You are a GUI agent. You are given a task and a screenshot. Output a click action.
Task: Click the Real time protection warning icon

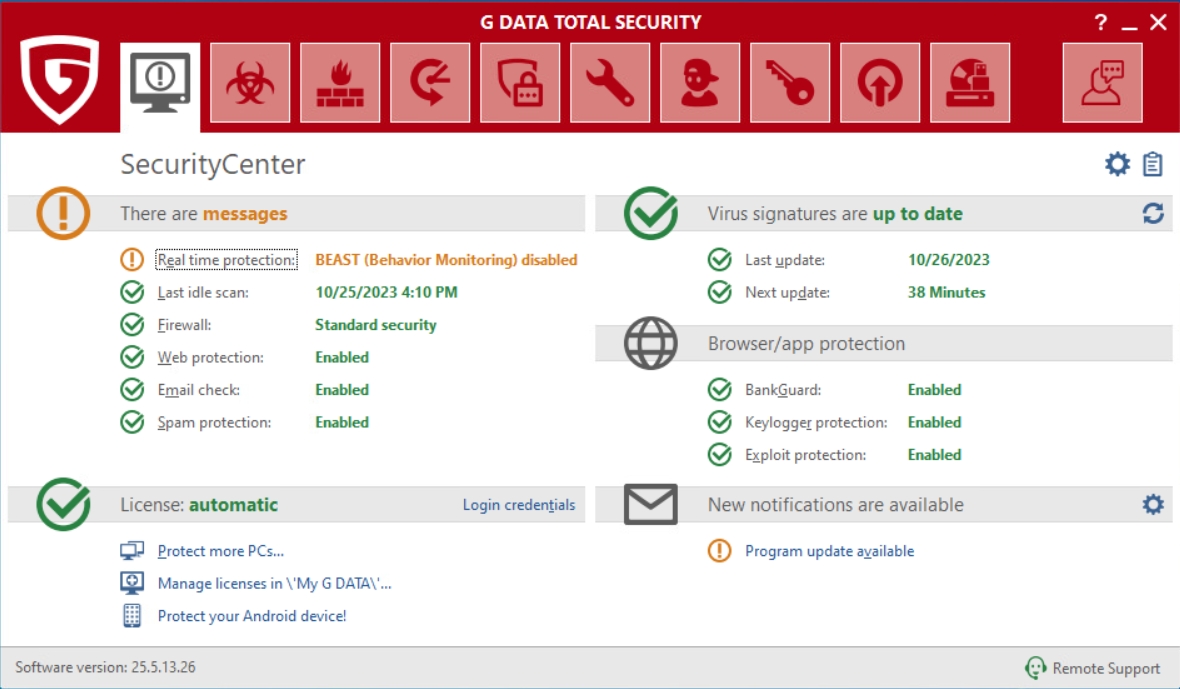[132, 260]
